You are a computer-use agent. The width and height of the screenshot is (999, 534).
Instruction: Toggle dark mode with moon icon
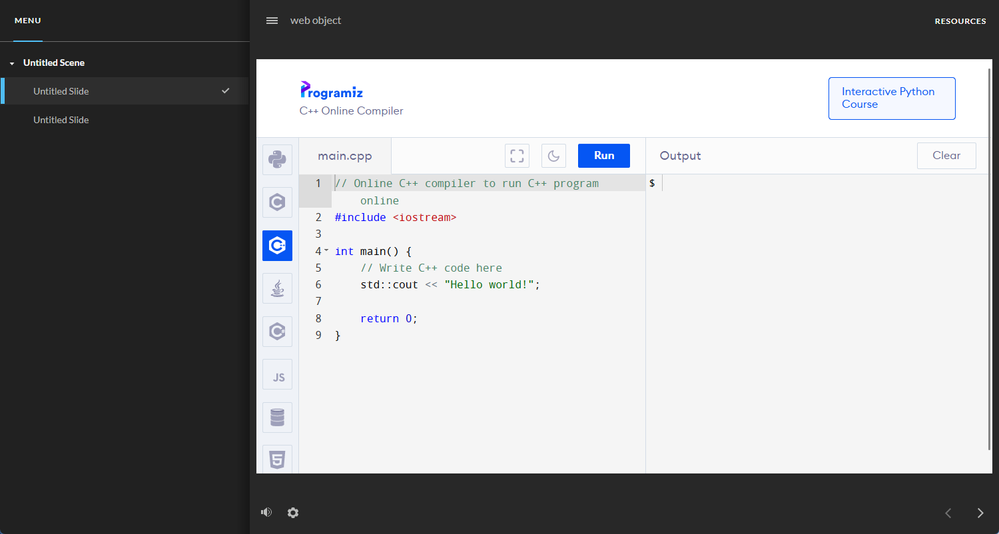[554, 155]
